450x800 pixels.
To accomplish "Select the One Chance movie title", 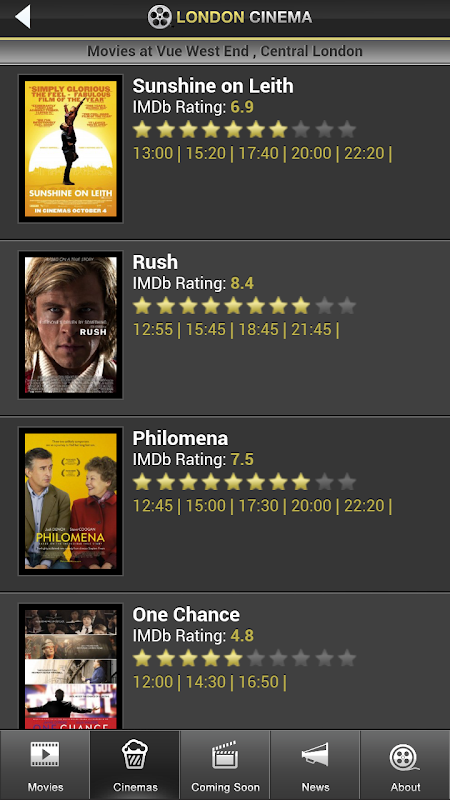I will point(186,614).
